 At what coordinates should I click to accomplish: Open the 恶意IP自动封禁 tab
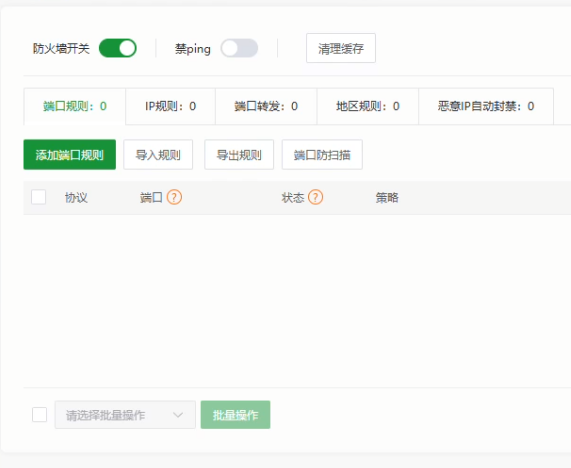pyautogui.click(x=486, y=106)
